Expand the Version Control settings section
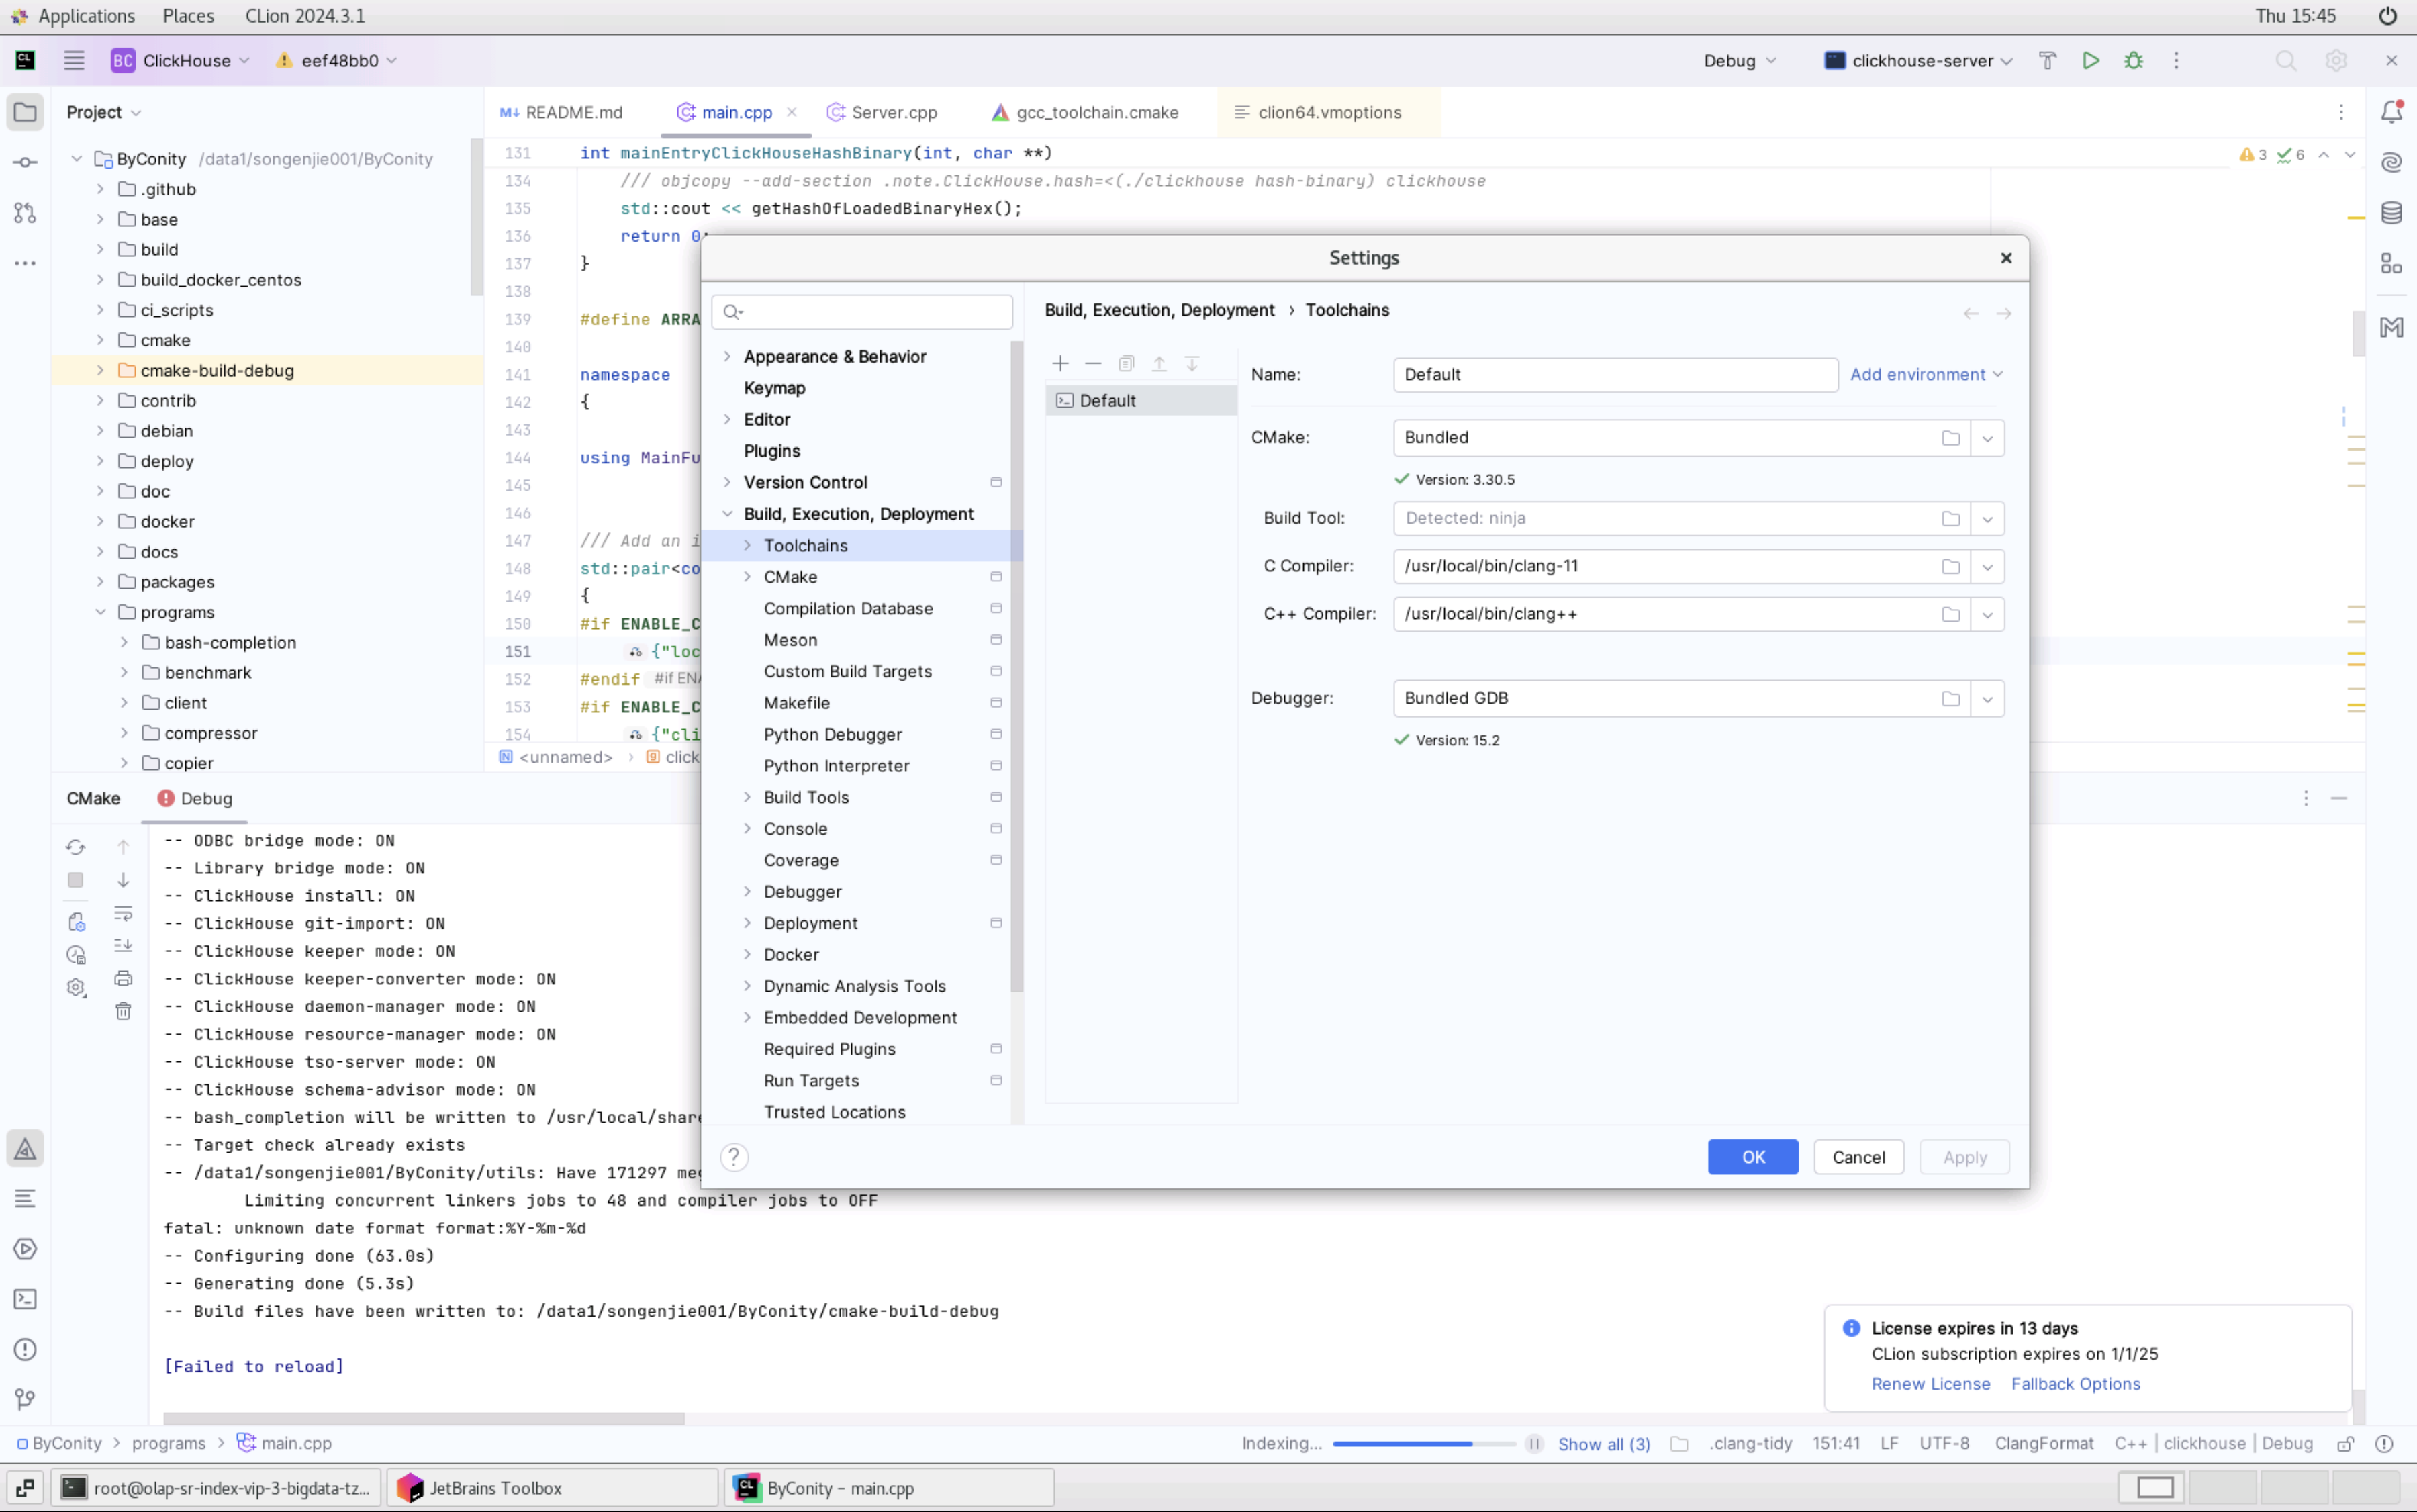2417x1512 pixels. point(727,483)
